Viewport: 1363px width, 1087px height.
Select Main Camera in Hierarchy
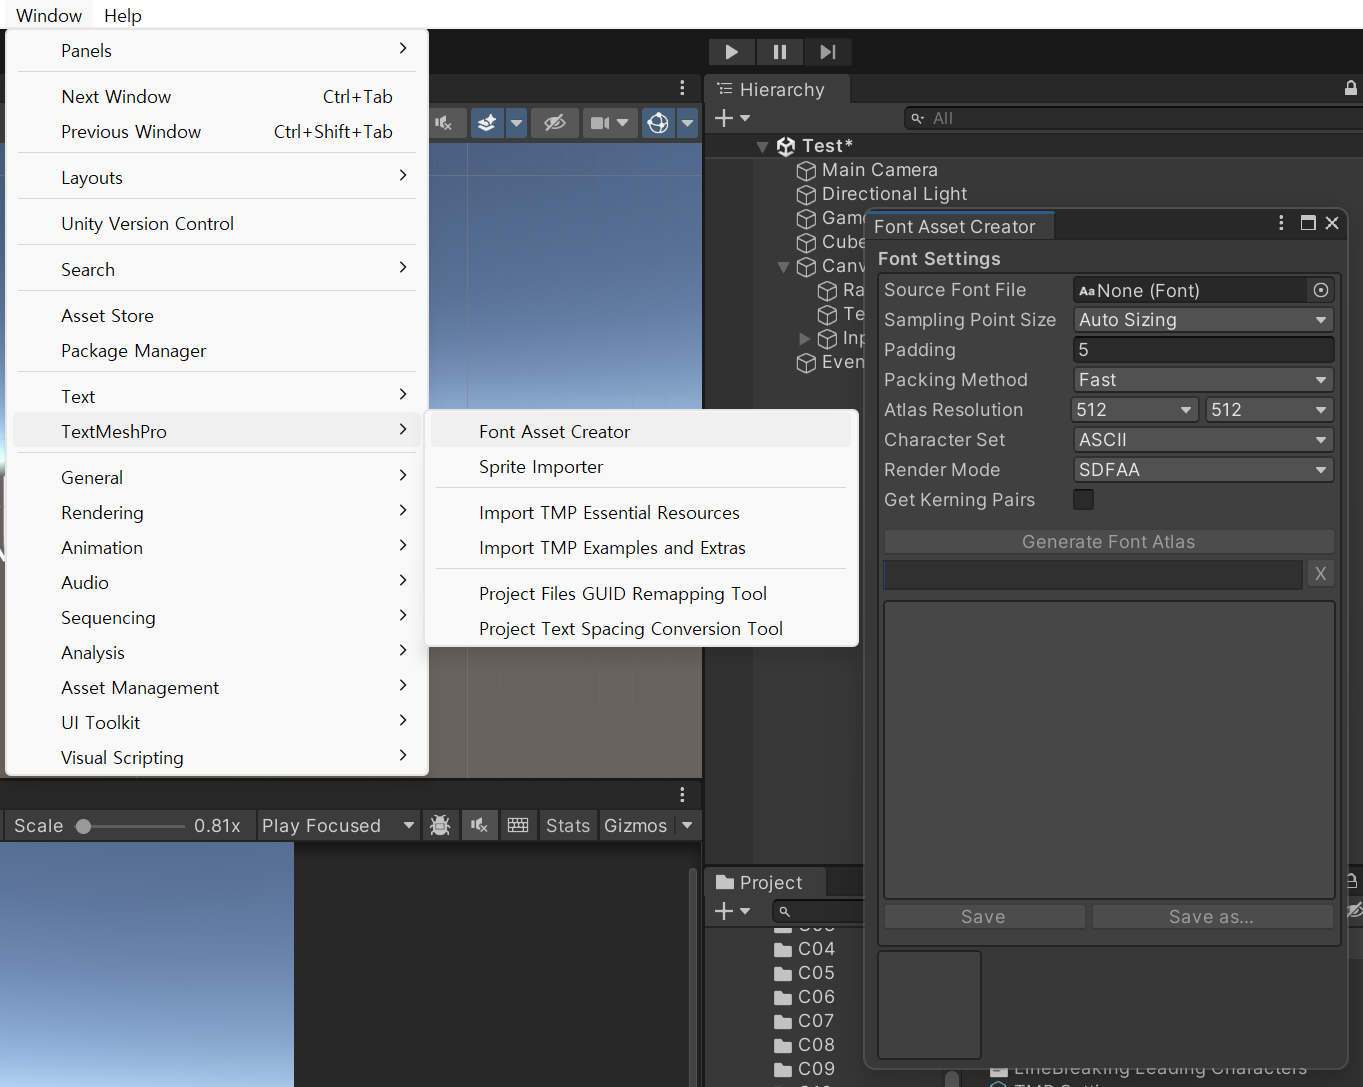[879, 170]
